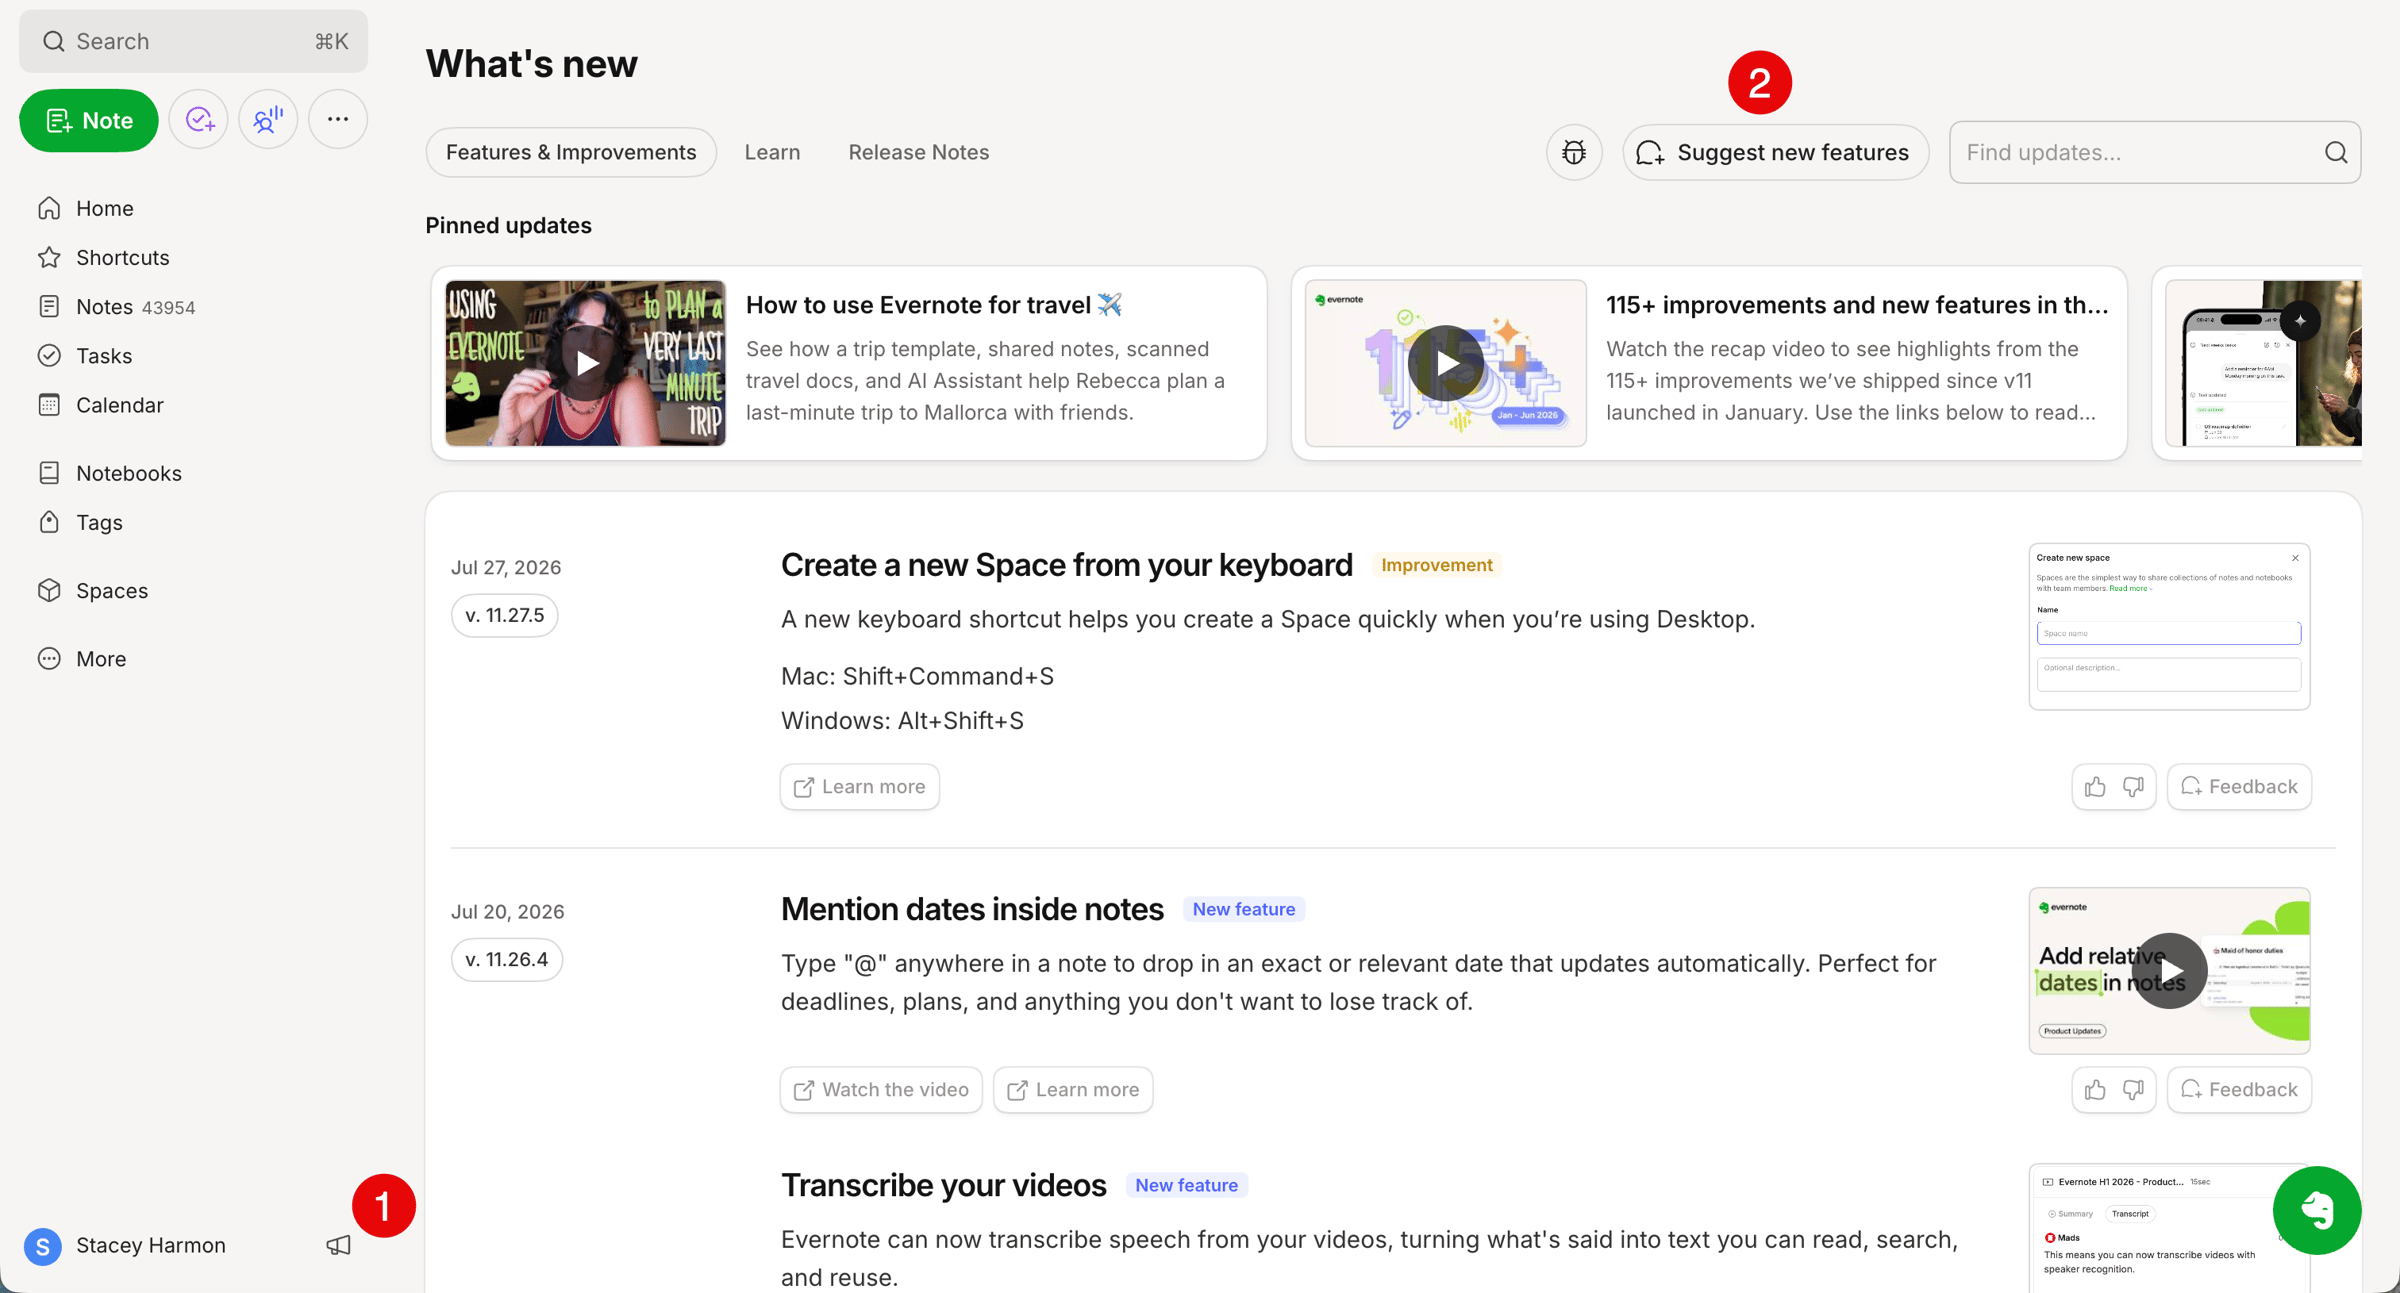Screen dimensions: 2400x1293
Task: Play the Add relative dates in notes video
Action: (x=2169, y=970)
